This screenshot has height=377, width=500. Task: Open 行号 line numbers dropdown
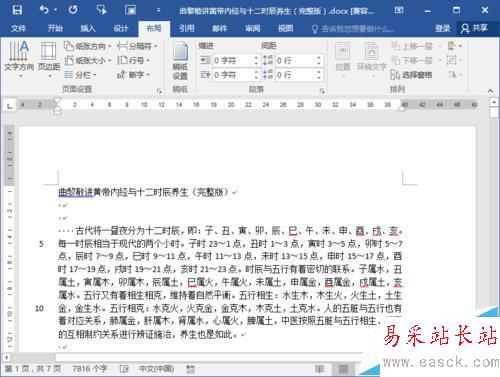[x=134, y=60]
